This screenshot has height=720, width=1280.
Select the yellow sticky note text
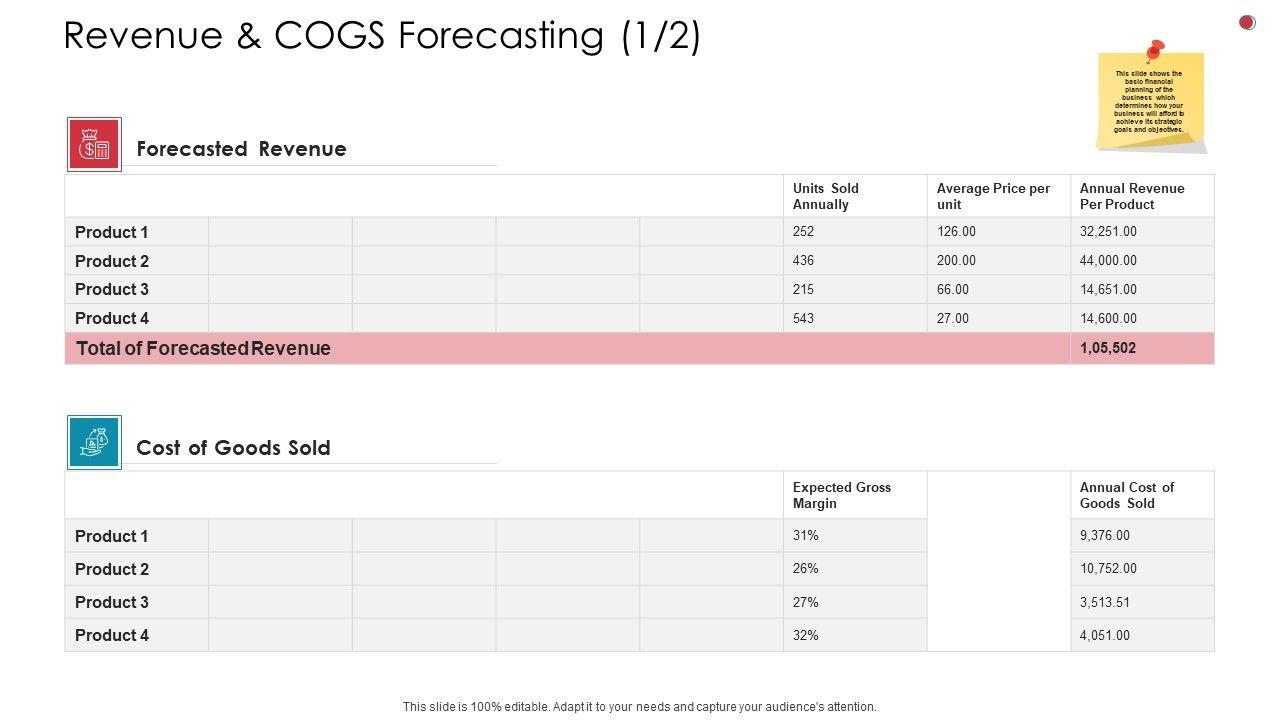(1150, 102)
